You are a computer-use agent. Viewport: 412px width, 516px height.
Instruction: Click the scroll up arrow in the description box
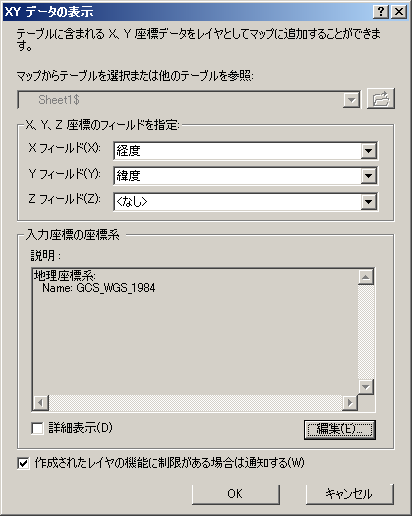tap(366, 277)
